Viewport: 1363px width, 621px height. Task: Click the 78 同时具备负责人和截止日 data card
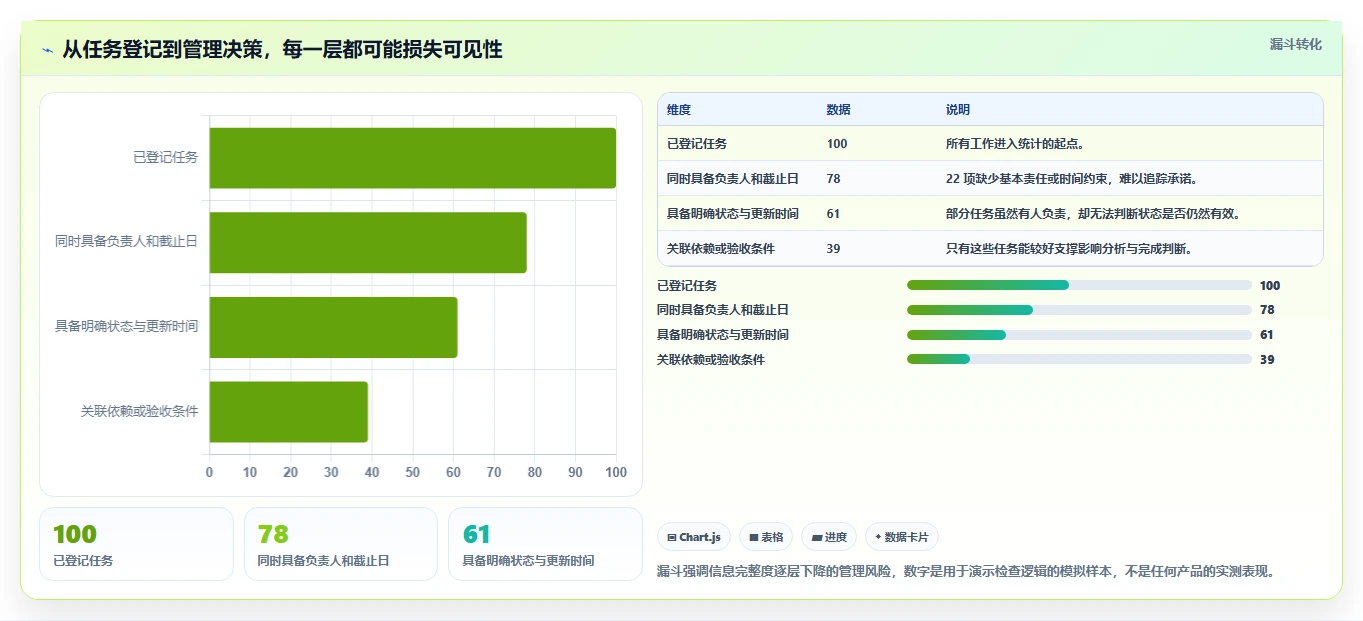coord(341,544)
